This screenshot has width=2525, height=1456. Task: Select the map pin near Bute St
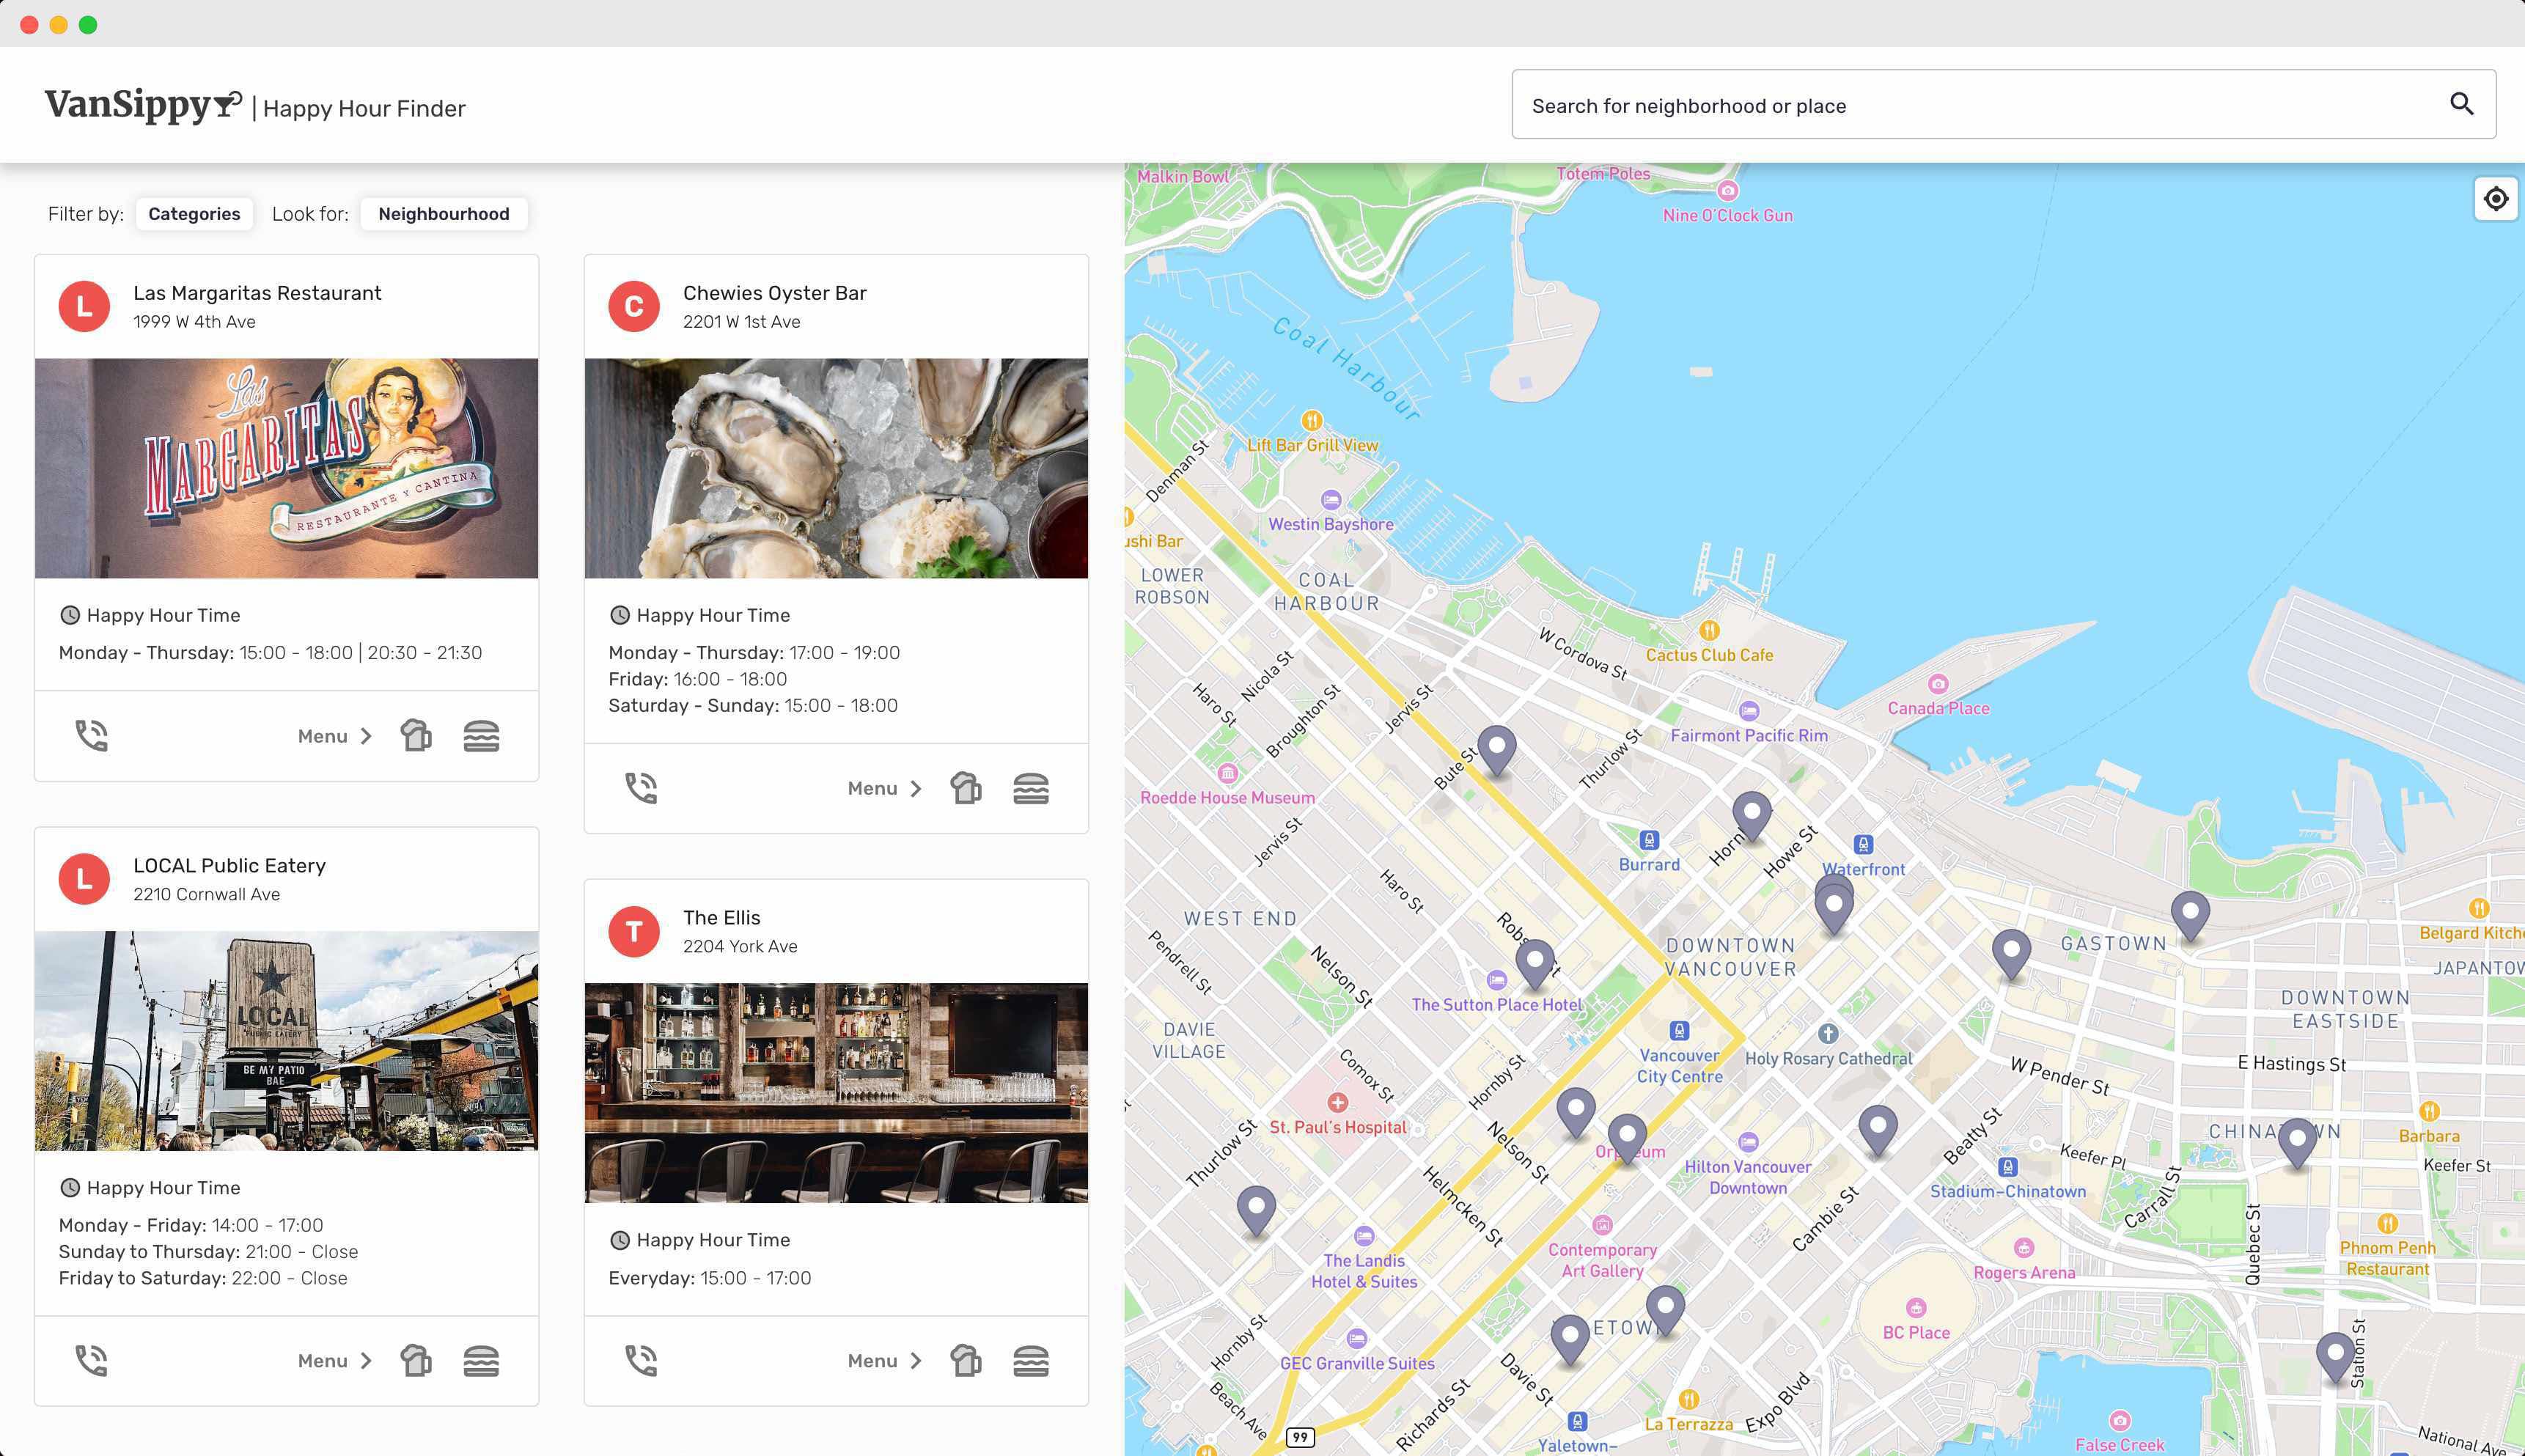point(1496,750)
